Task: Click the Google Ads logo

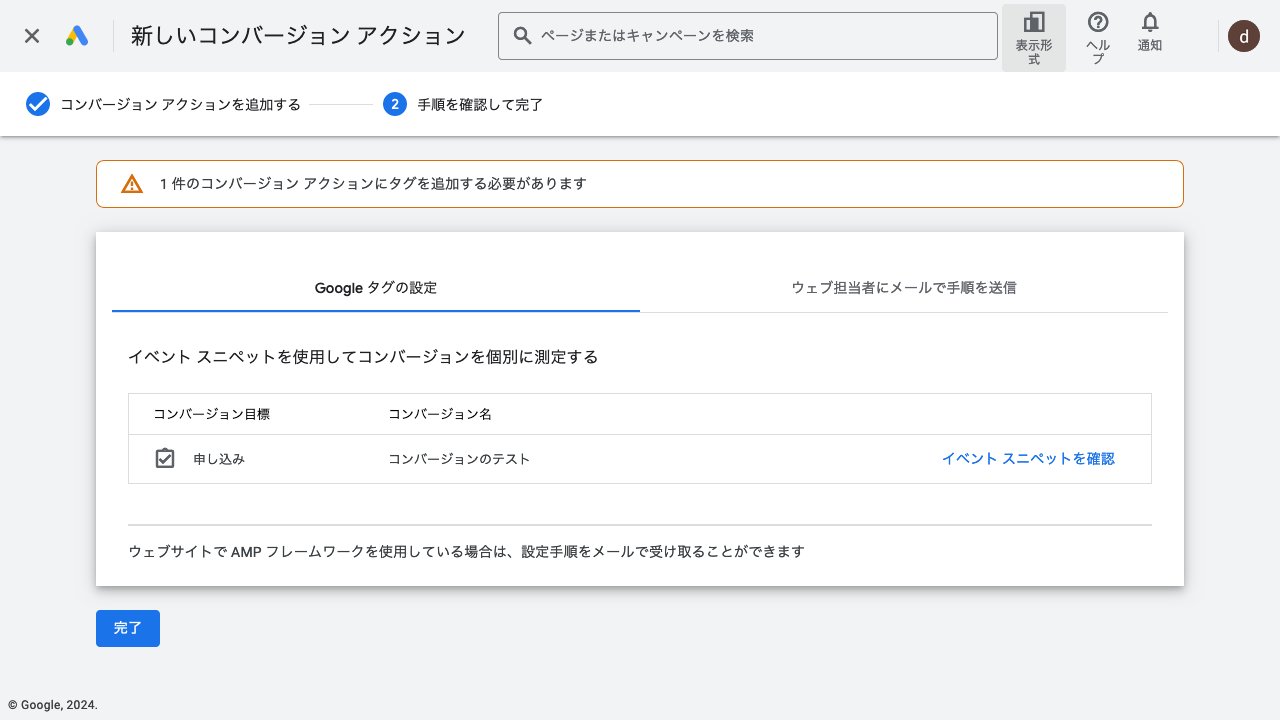Action: pos(77,36)
